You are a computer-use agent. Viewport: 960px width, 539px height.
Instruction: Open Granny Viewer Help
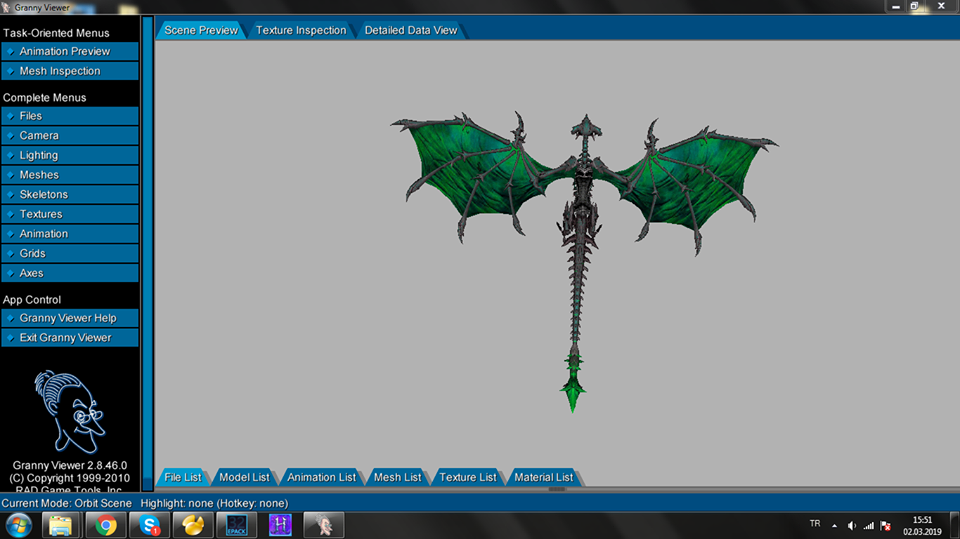pyautogui.click(x=70, y=318)
